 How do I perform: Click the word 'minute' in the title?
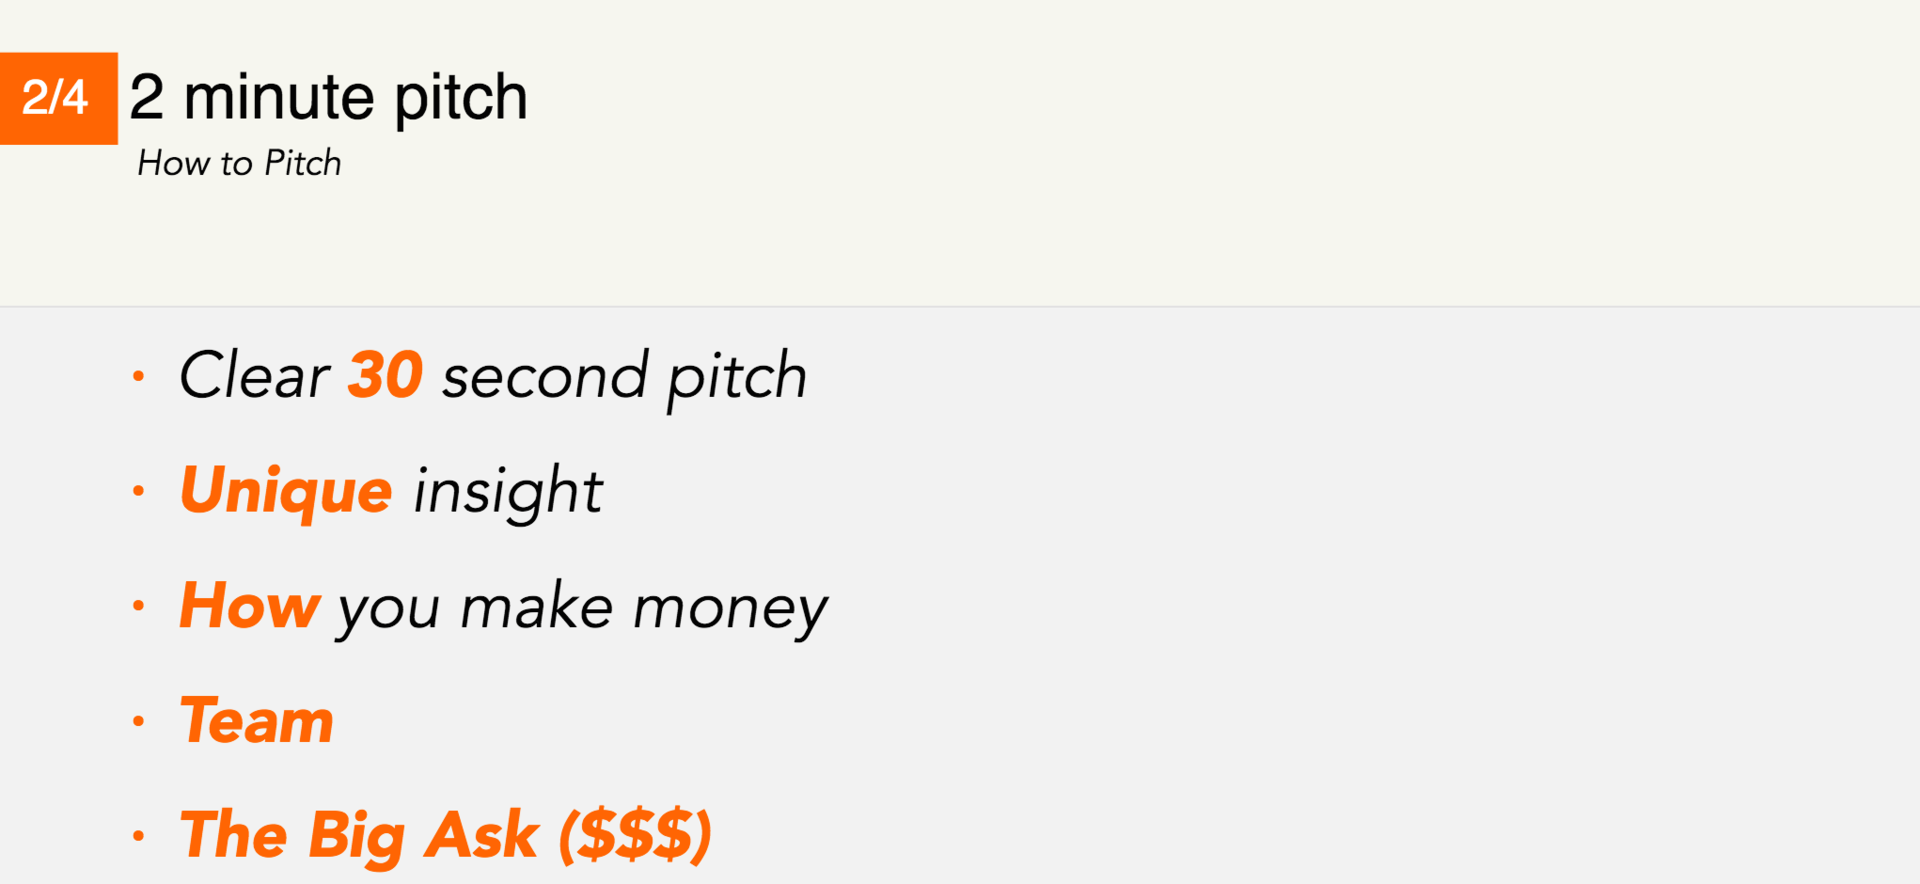(279, 97)
